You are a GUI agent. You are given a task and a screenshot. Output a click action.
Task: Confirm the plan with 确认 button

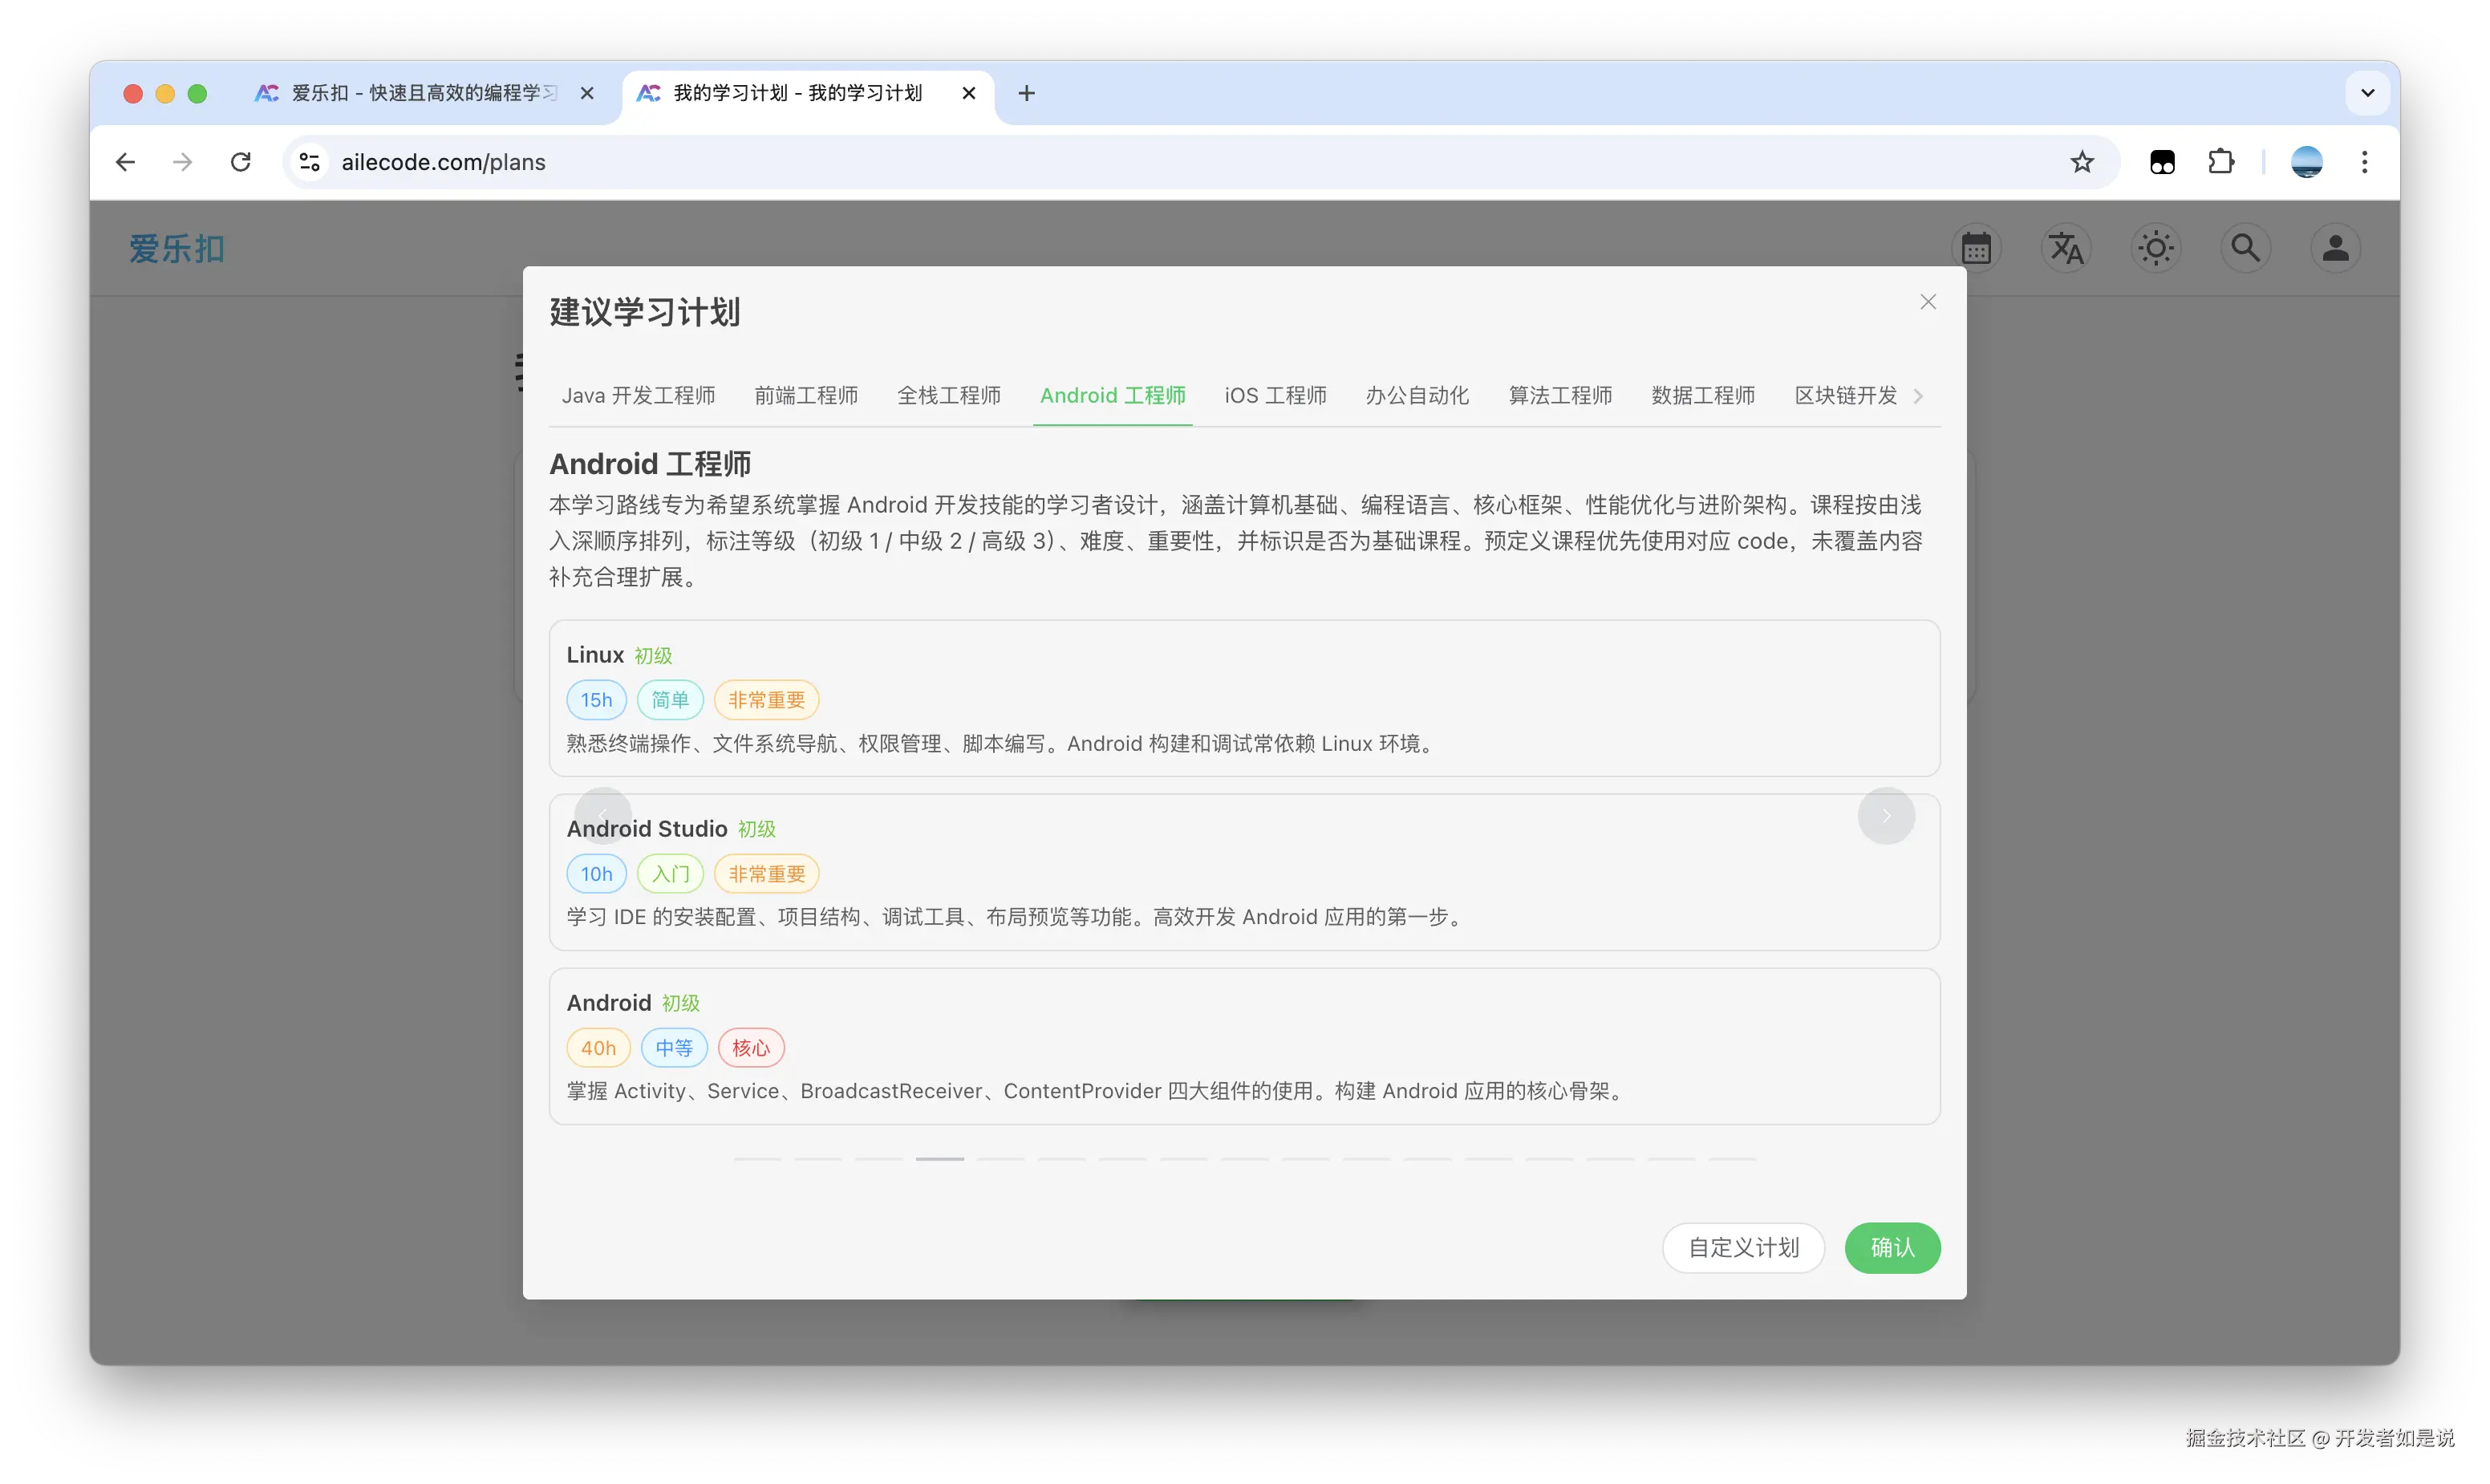pos(1891,1247)
